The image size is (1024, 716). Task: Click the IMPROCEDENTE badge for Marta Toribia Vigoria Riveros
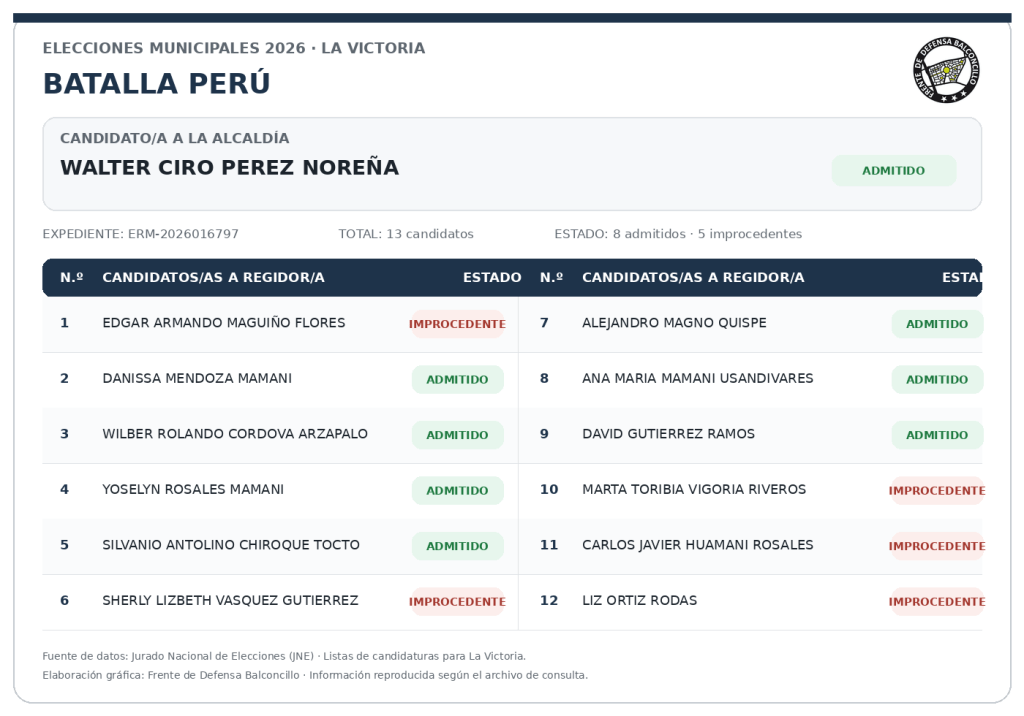click(x=936, y=491)
